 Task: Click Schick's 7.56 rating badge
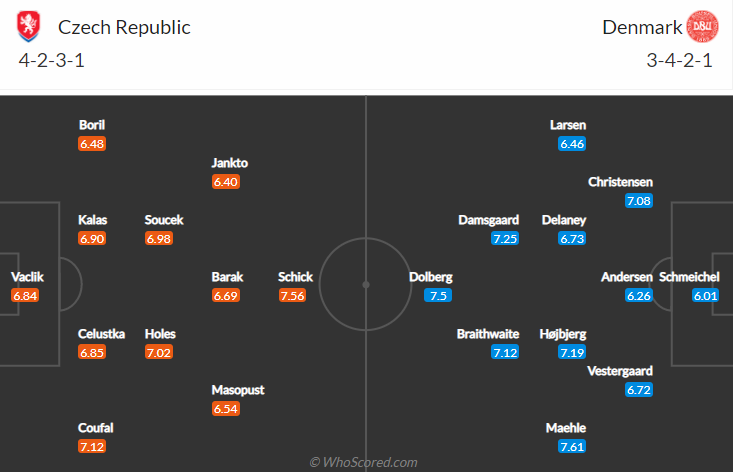292,295
